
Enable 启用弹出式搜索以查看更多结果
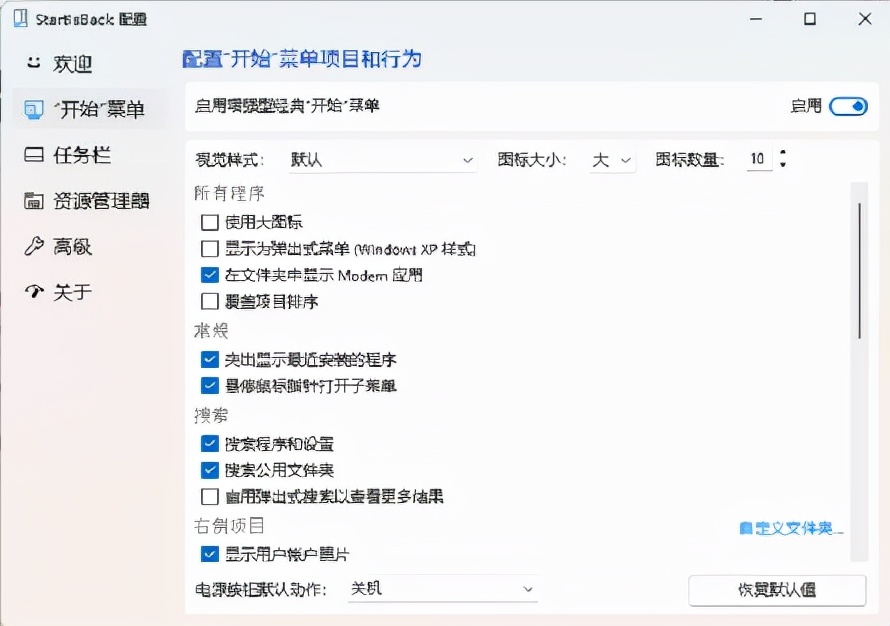pyautogui.click(x=208, y=496)
